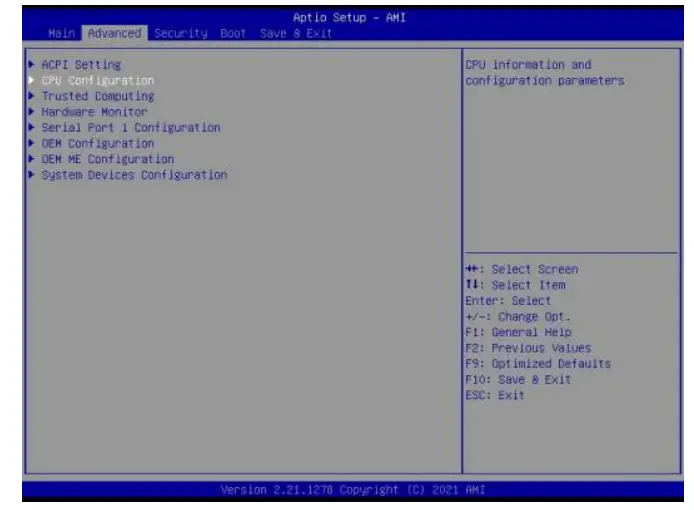694x510 pixels.
Task: Open System Devices Configuration
Action: 134,175
